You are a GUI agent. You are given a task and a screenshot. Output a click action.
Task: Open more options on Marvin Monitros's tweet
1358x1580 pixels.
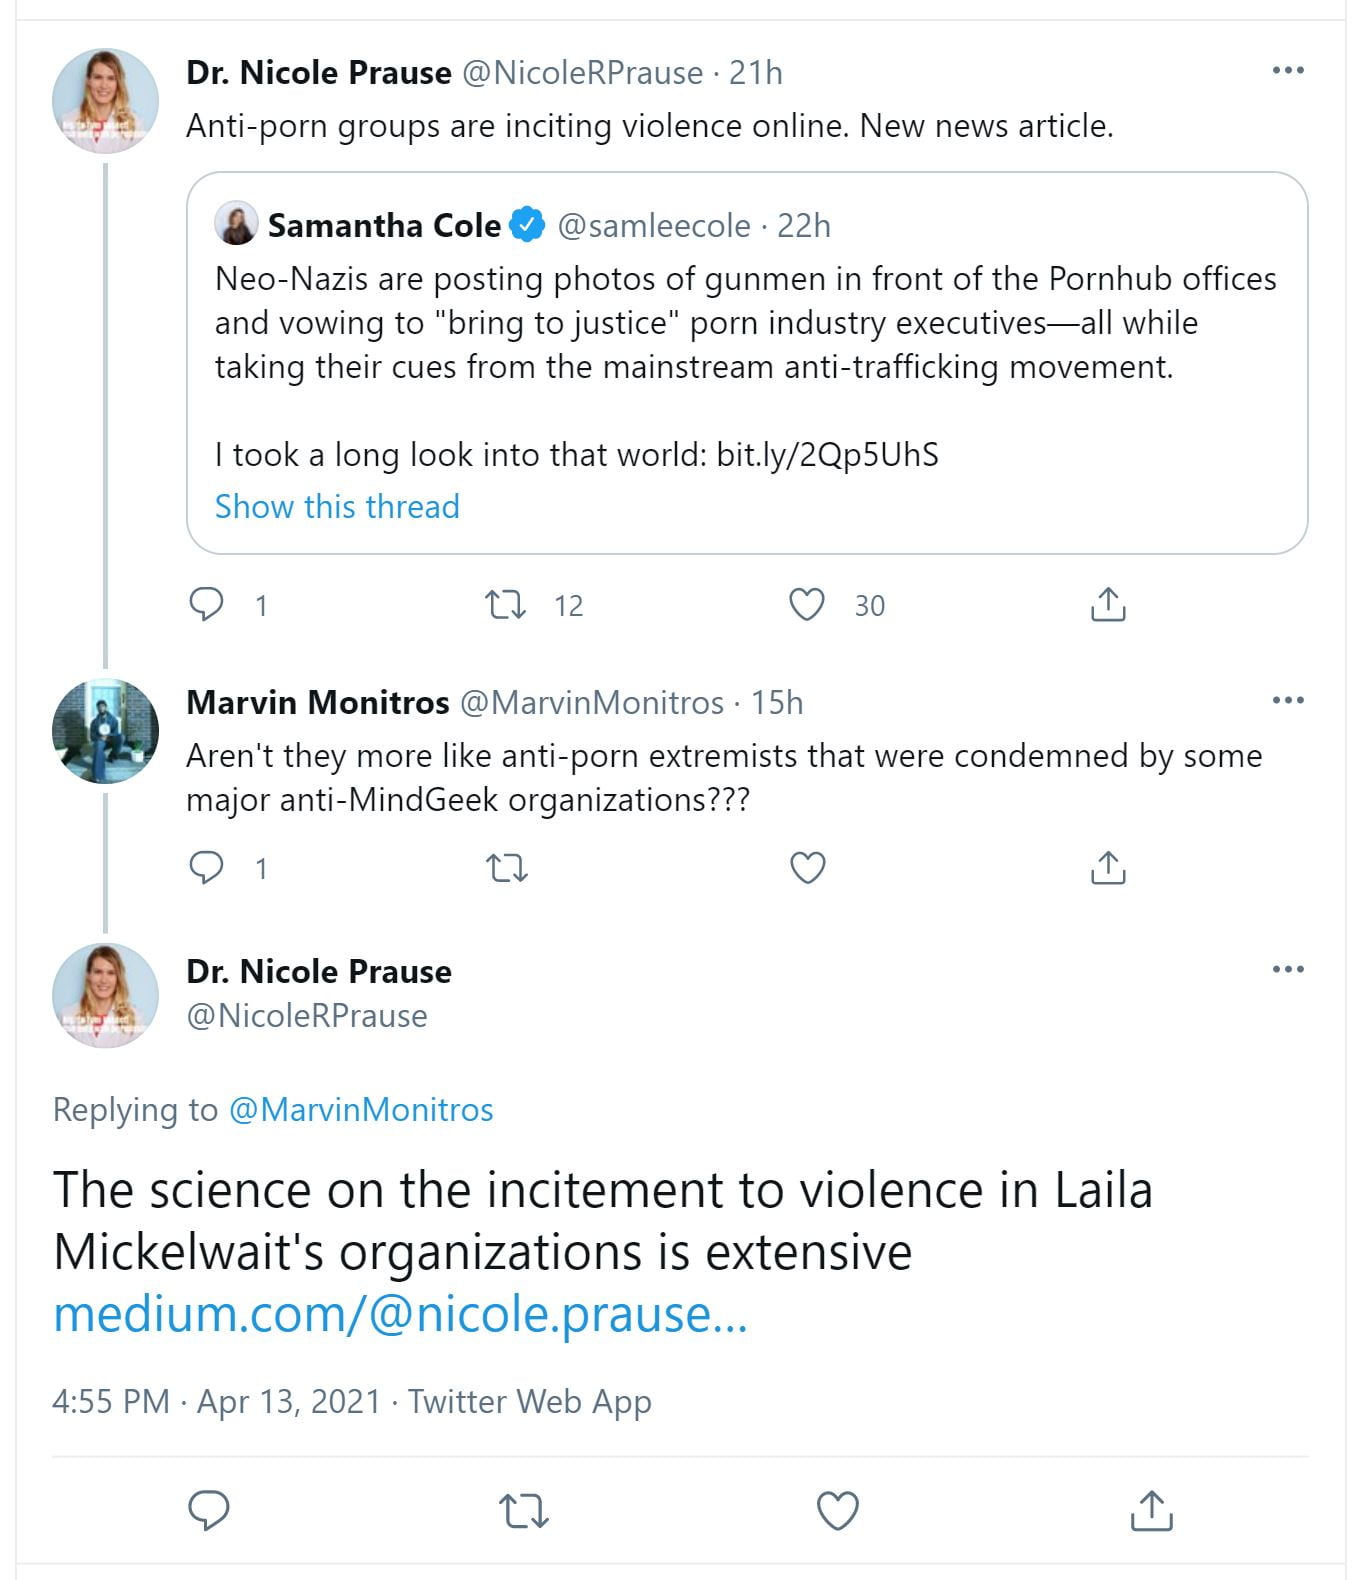point(1288,700)
